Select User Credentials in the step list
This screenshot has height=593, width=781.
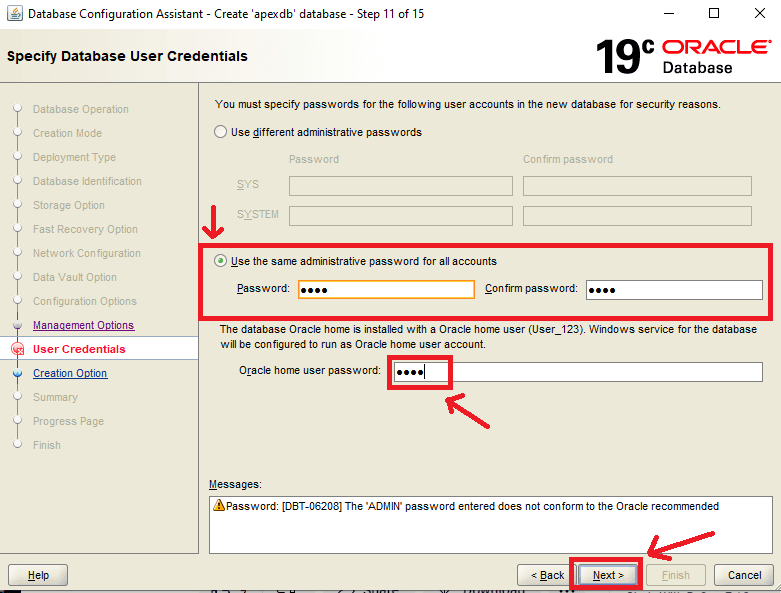click(79, 350)
